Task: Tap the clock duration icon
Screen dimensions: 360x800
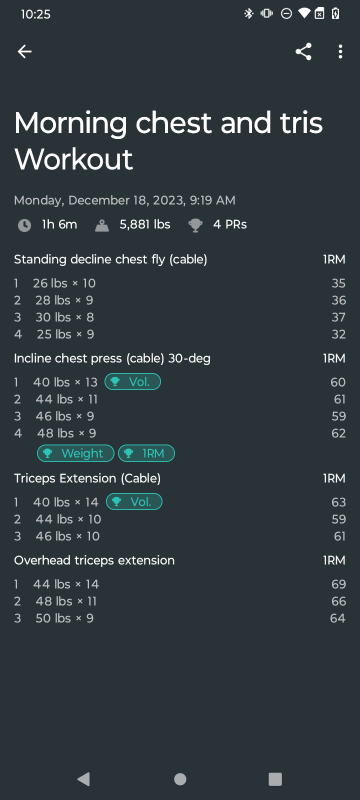Action: (x=24, y=225)
